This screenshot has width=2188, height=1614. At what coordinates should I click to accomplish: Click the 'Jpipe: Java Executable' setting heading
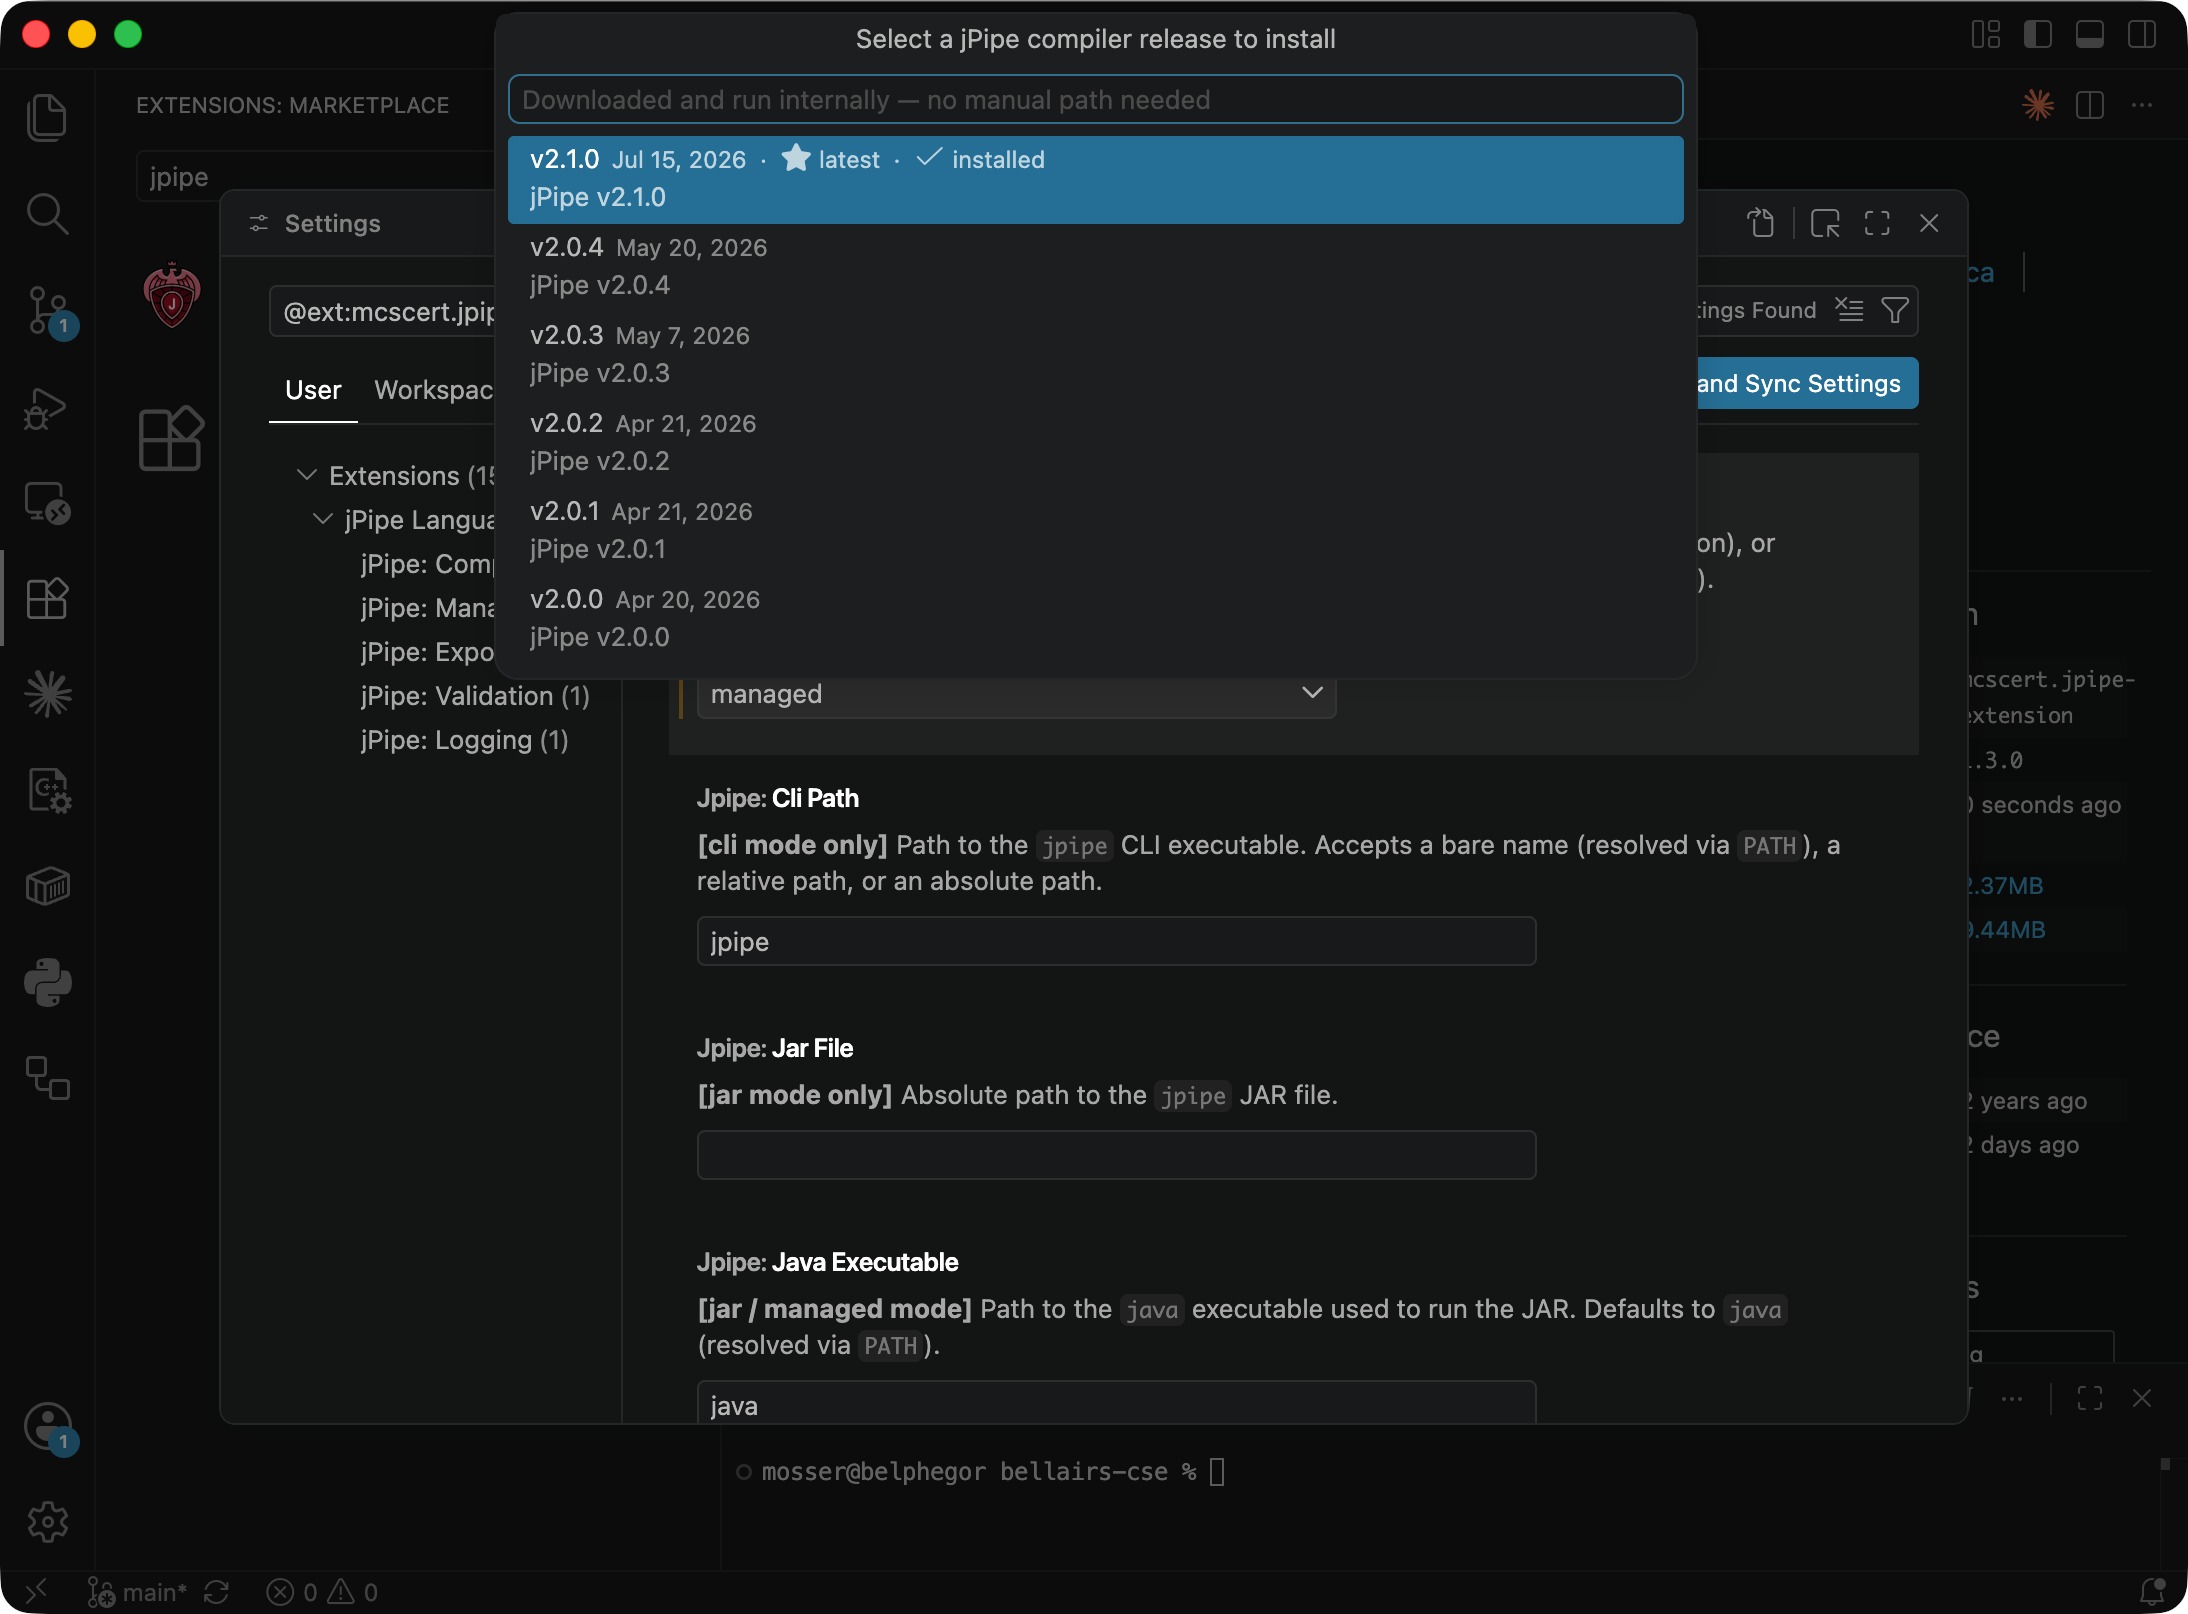pos(828,1262)
